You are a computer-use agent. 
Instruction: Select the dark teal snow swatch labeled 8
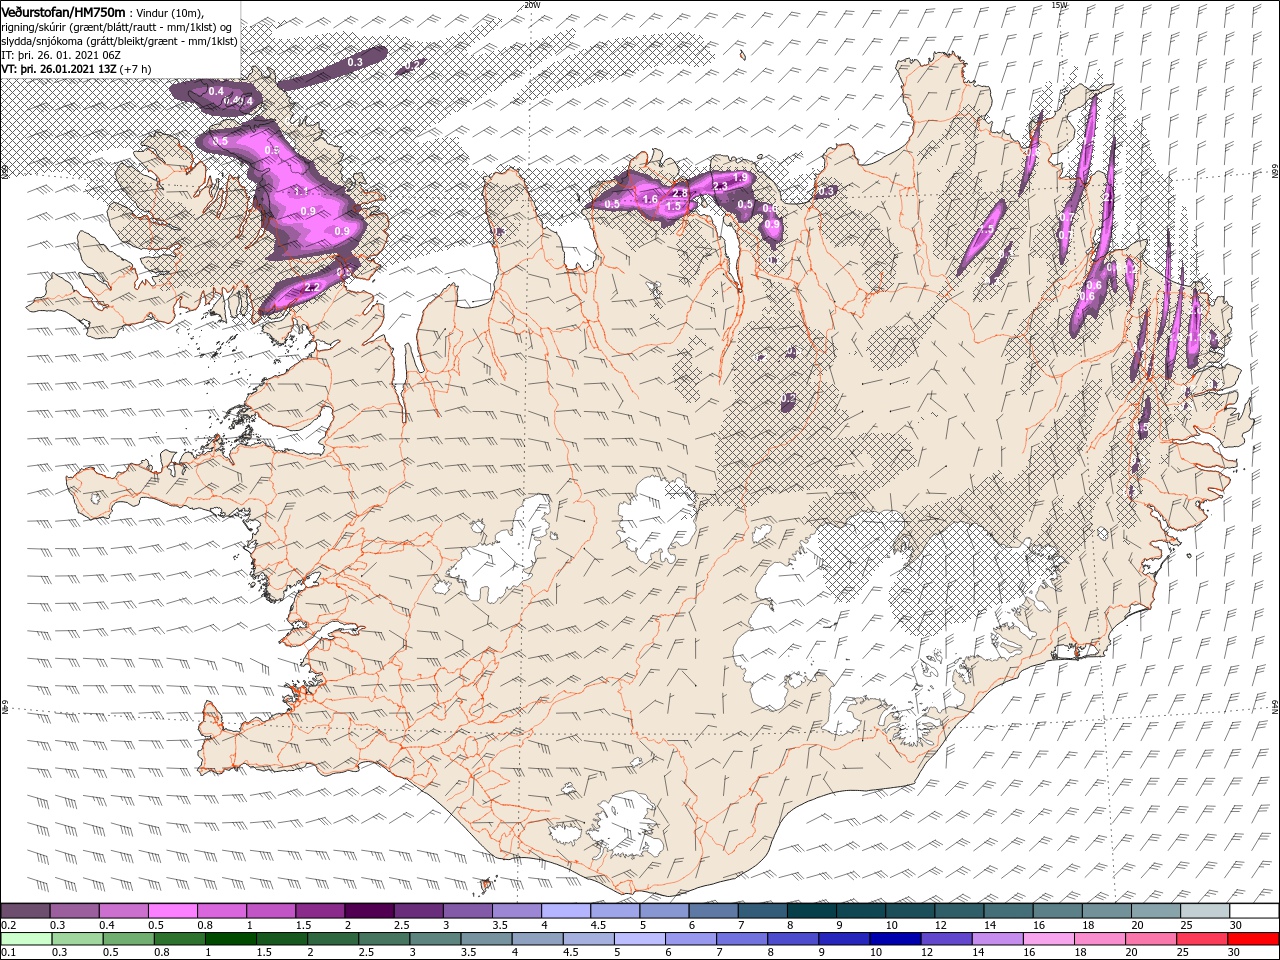(811, 910)
